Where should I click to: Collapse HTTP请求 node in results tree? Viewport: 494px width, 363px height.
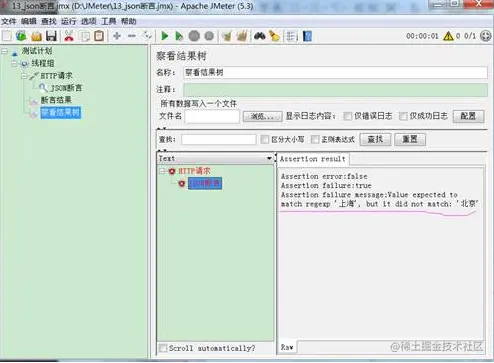[x=162, y=171]
